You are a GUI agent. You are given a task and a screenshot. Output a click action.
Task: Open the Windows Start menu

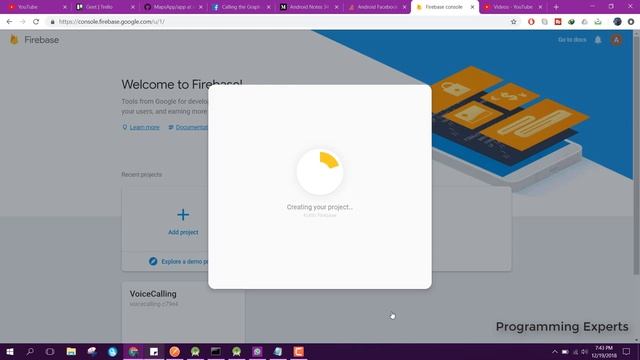click(10, 351)
